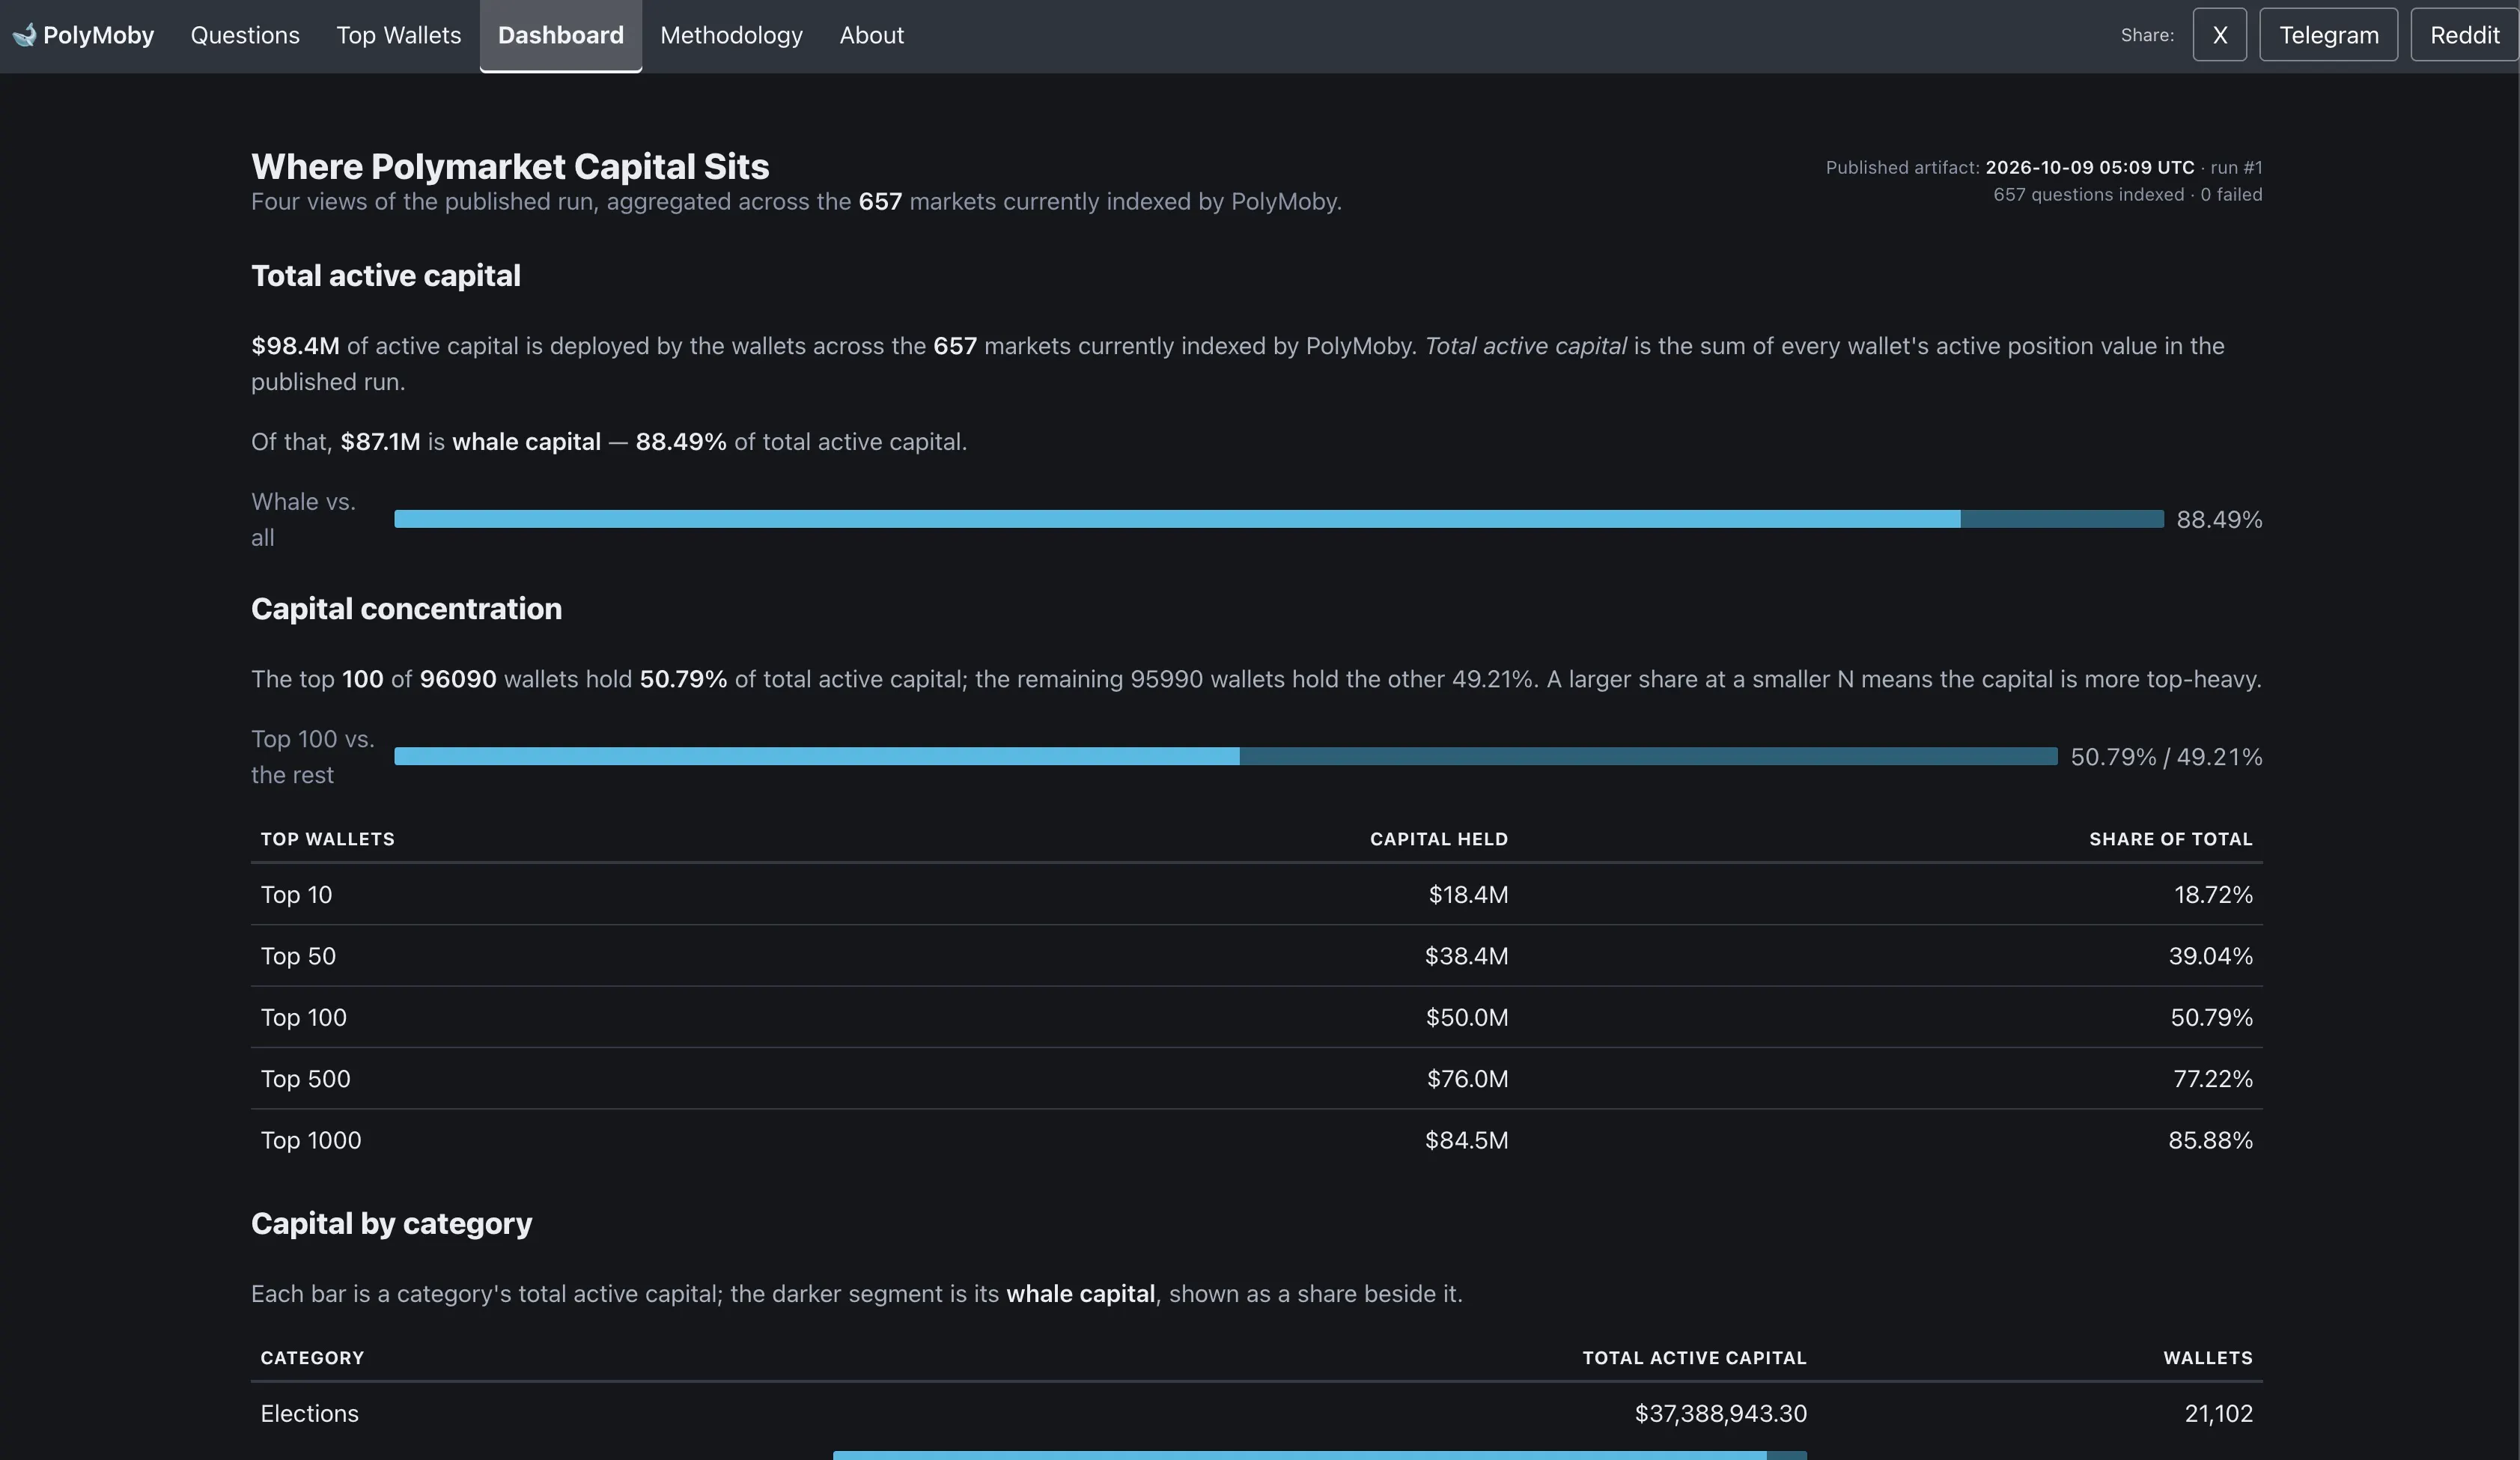The width and height of the screenshot is (2520, 1460).
Task: Click the 21,102 wallets count
Action: click(2218, 1413)
